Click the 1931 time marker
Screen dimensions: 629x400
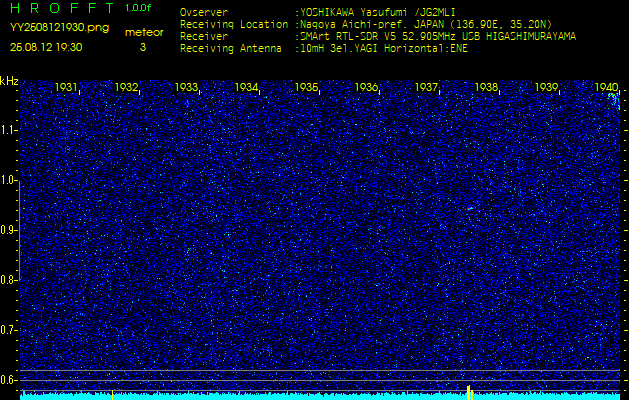tap(66, 87)
